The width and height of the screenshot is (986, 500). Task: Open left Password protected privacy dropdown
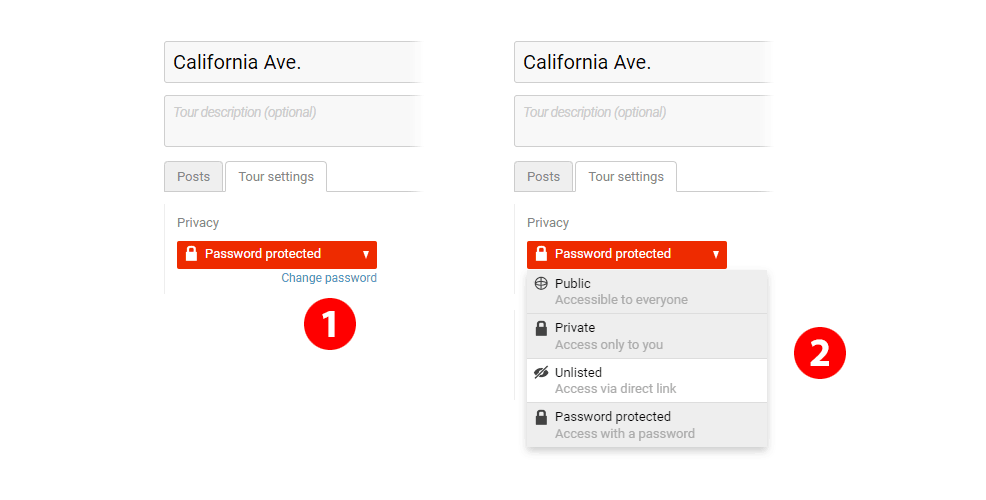277,255
